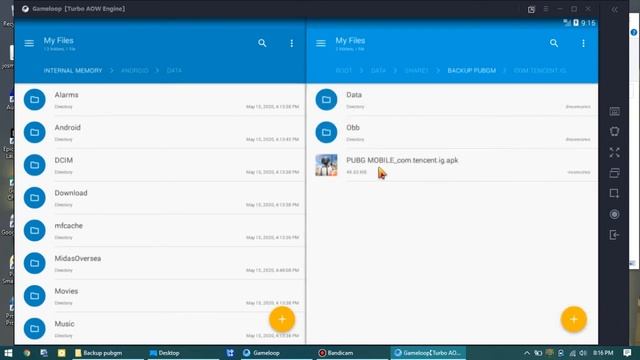
Task: Search files in the left pane
Action: tap(262, 43)
